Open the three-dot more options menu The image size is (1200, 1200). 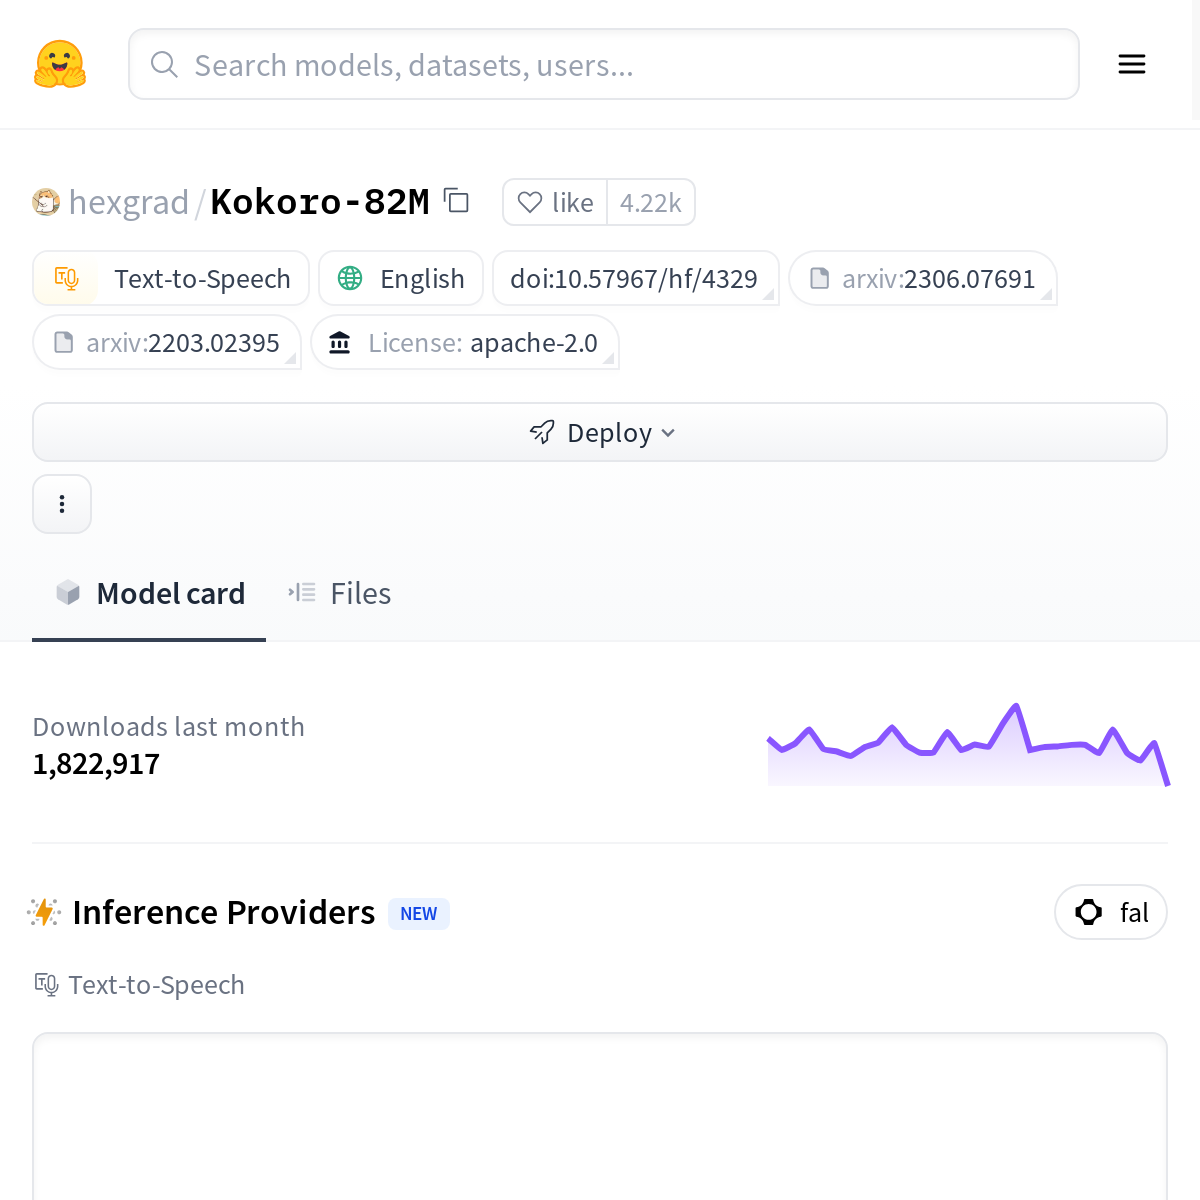(62, 504)
